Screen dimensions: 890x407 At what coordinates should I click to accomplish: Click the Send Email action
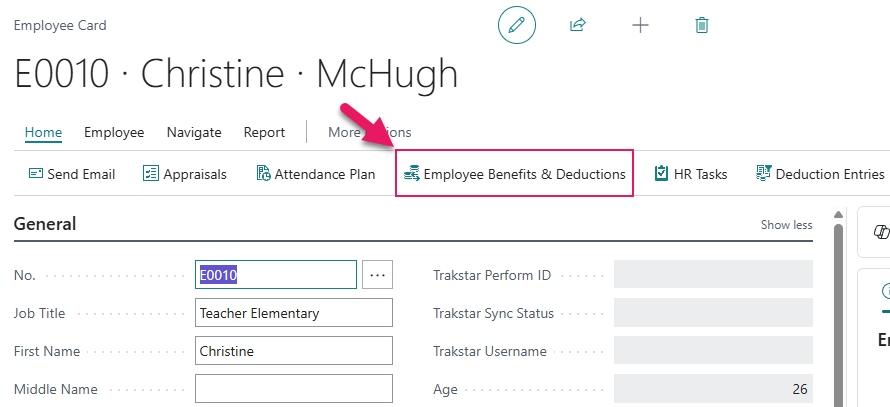pyautogui.click(x=72, y=174)
